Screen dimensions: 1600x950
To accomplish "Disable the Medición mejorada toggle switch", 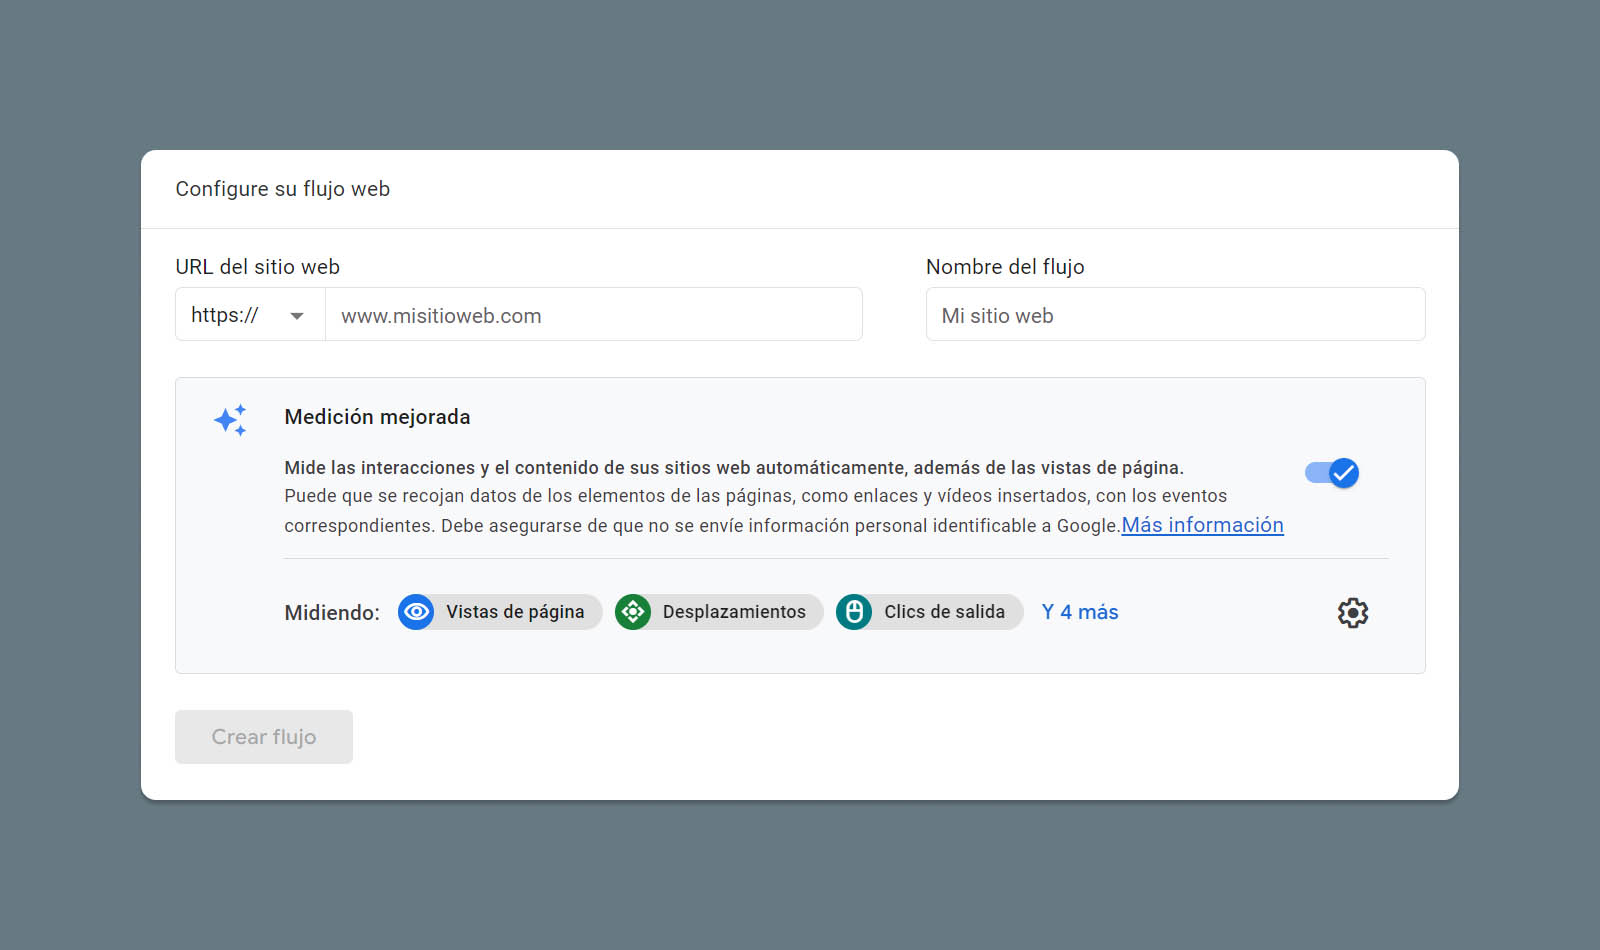I will [1332, 473].
